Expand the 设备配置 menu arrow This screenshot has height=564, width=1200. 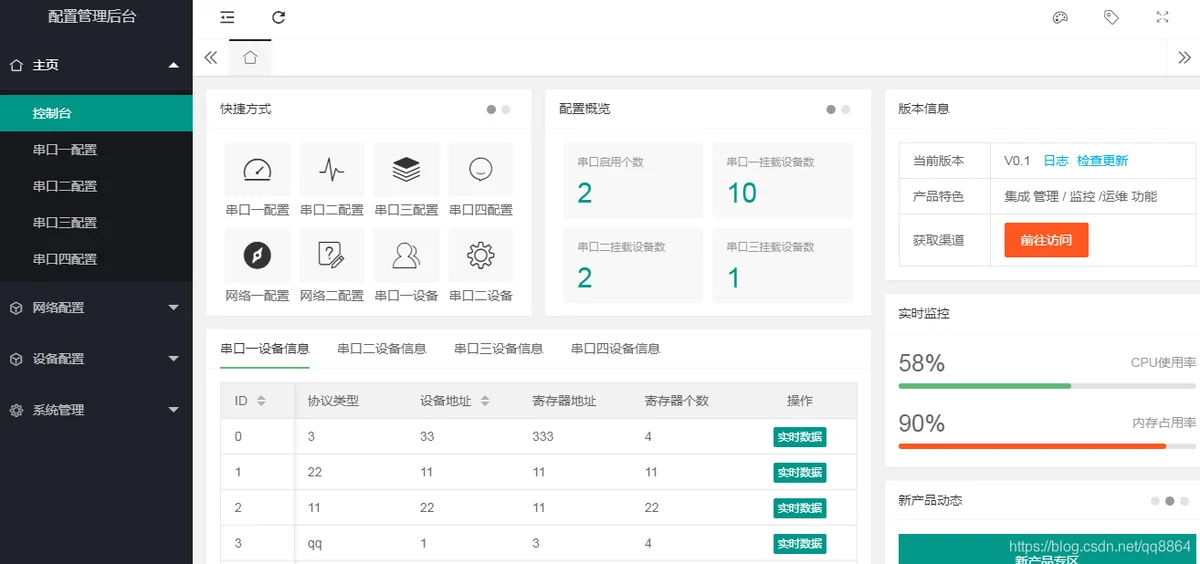click(x=174, y=359)
